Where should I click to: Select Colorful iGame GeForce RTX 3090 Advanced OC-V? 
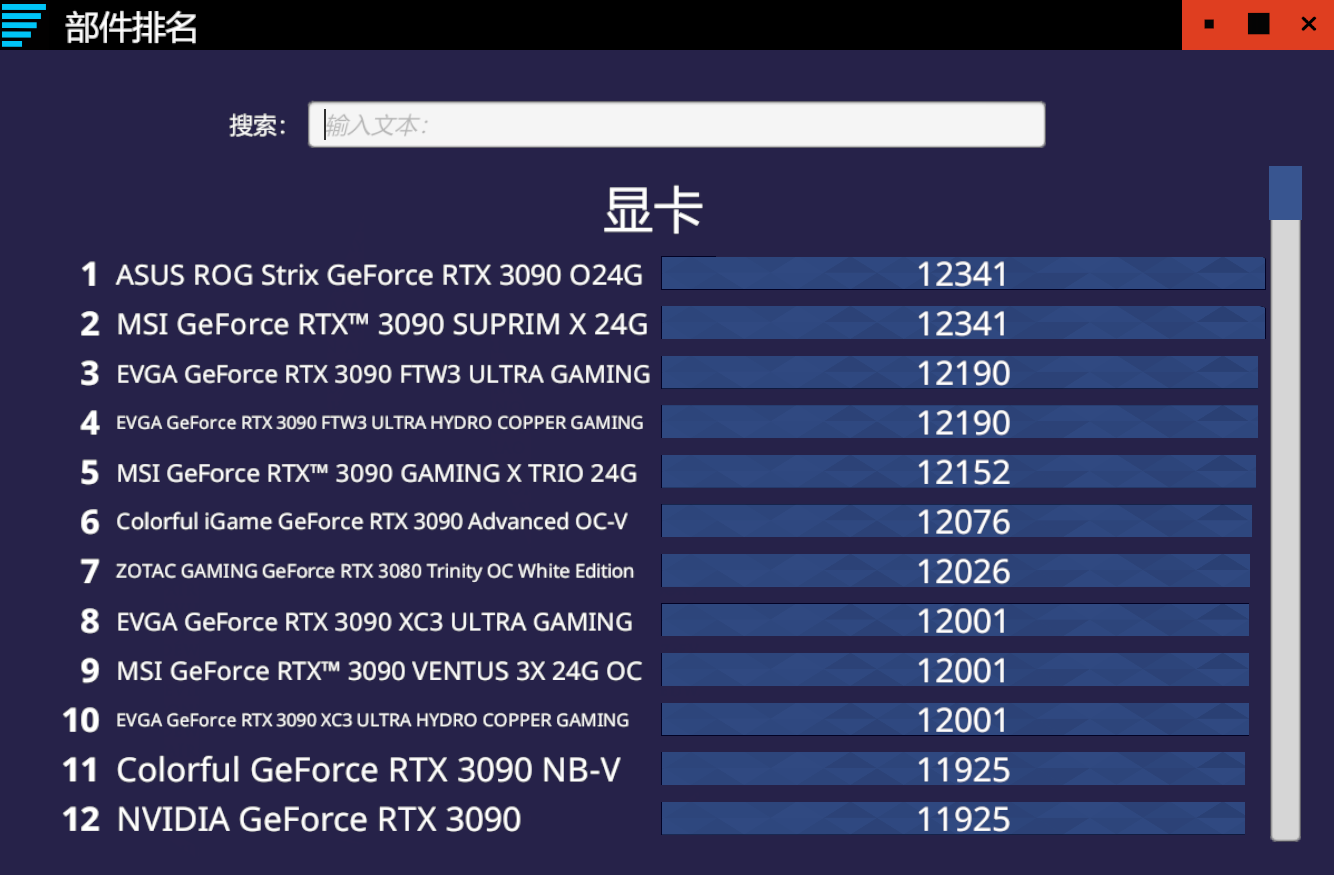pos(372,522)
